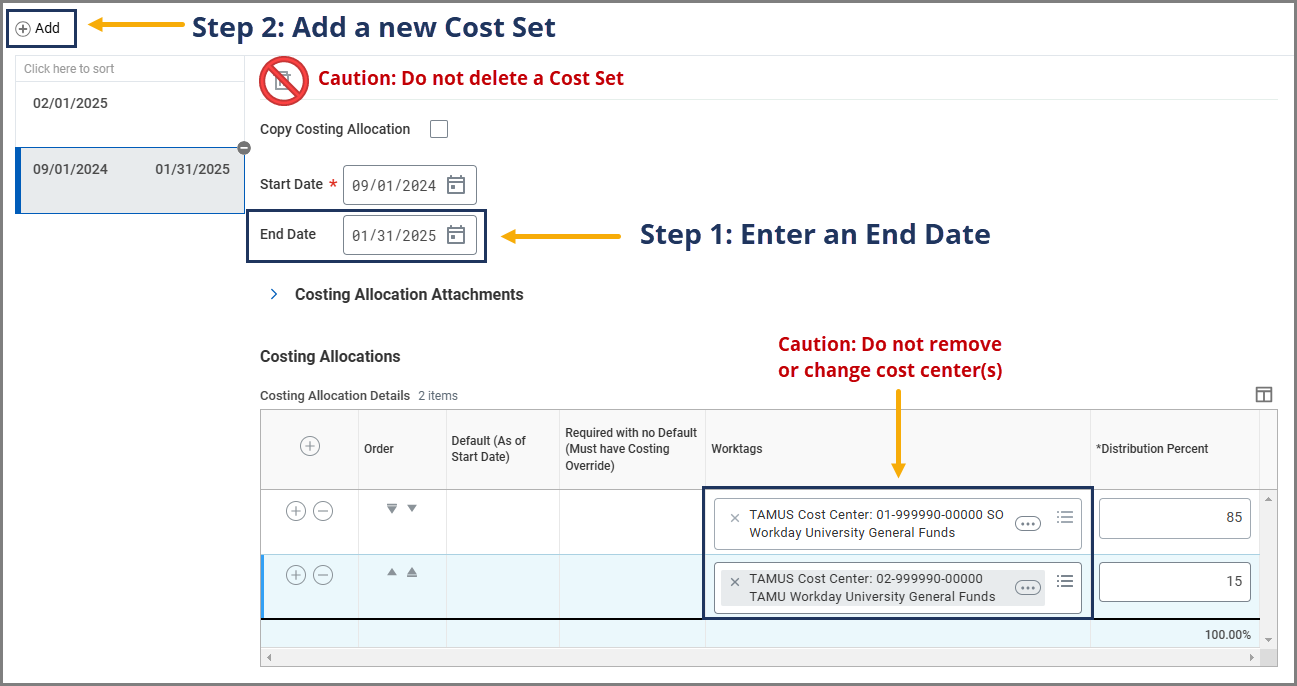Click the 85 Distribution Percent field

click(x=1174, y=517)
